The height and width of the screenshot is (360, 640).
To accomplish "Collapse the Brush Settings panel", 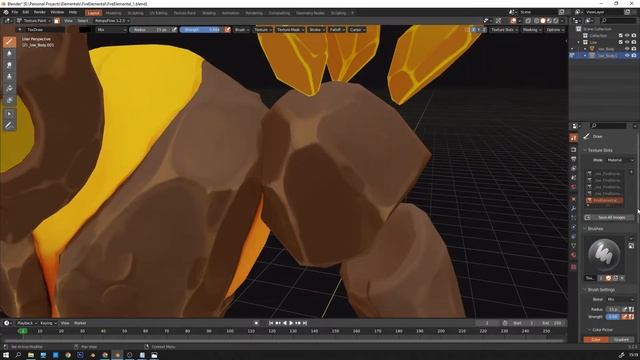I will [x=585, y=290].
